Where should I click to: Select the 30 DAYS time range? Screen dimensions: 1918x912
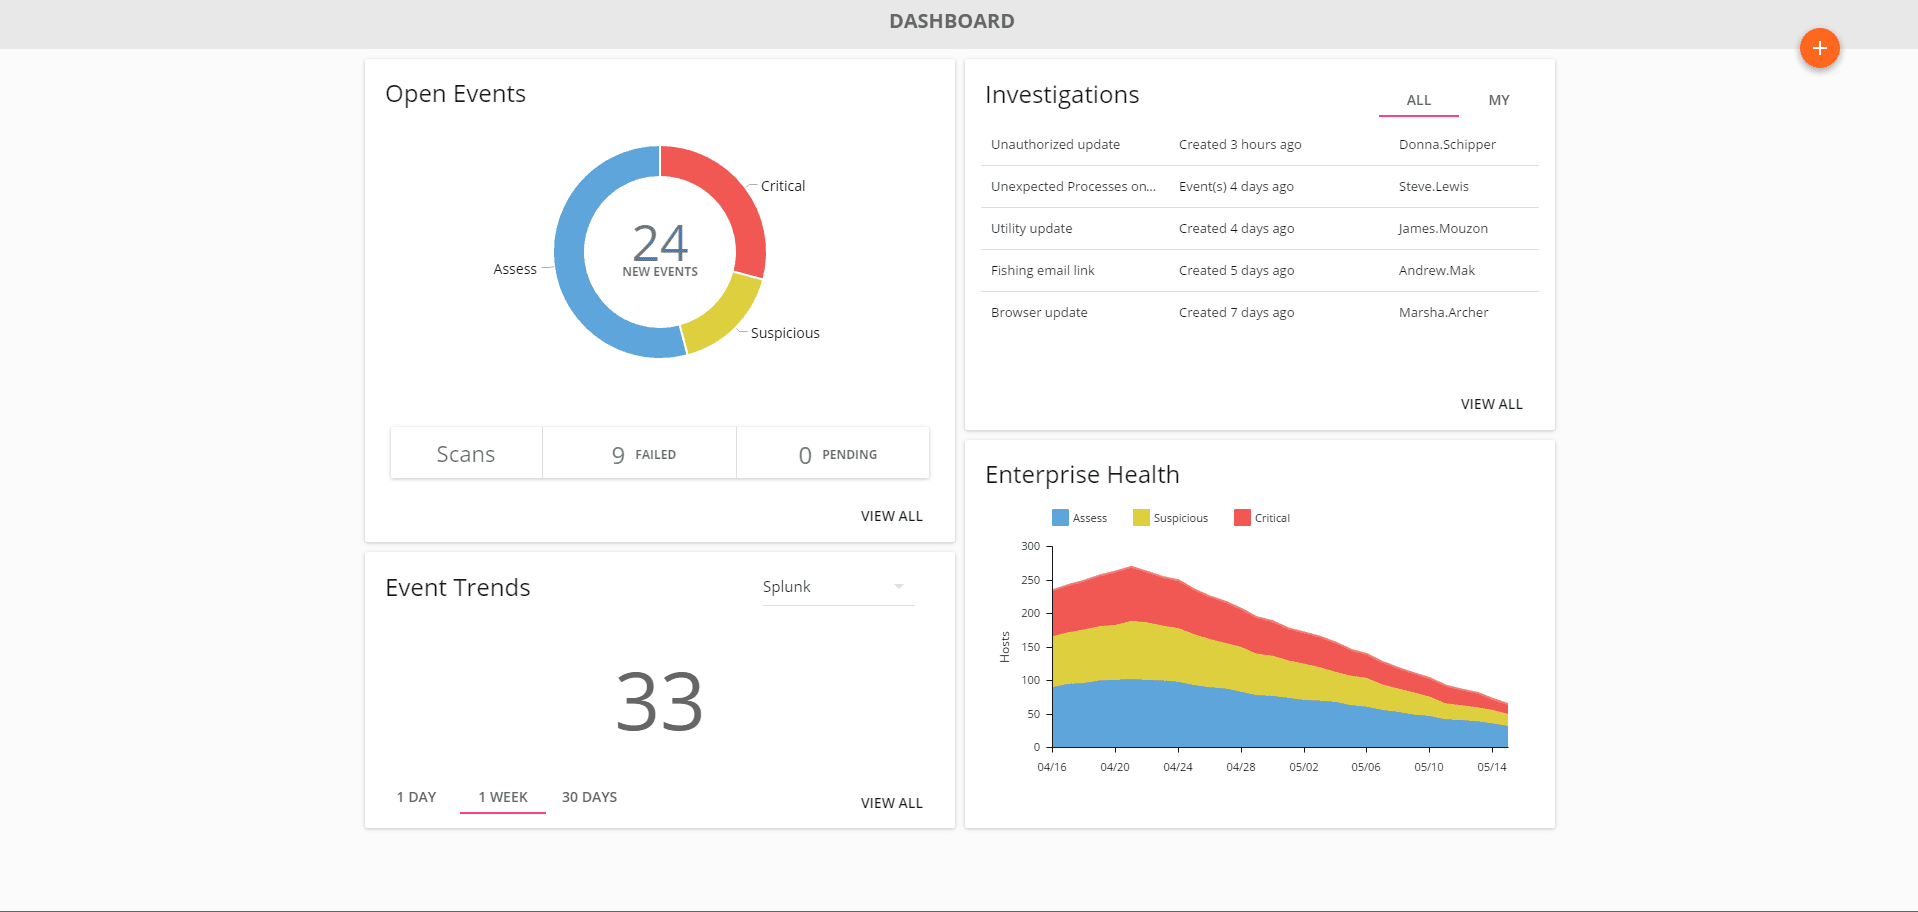pyautogui.click(x=589, y=797)
